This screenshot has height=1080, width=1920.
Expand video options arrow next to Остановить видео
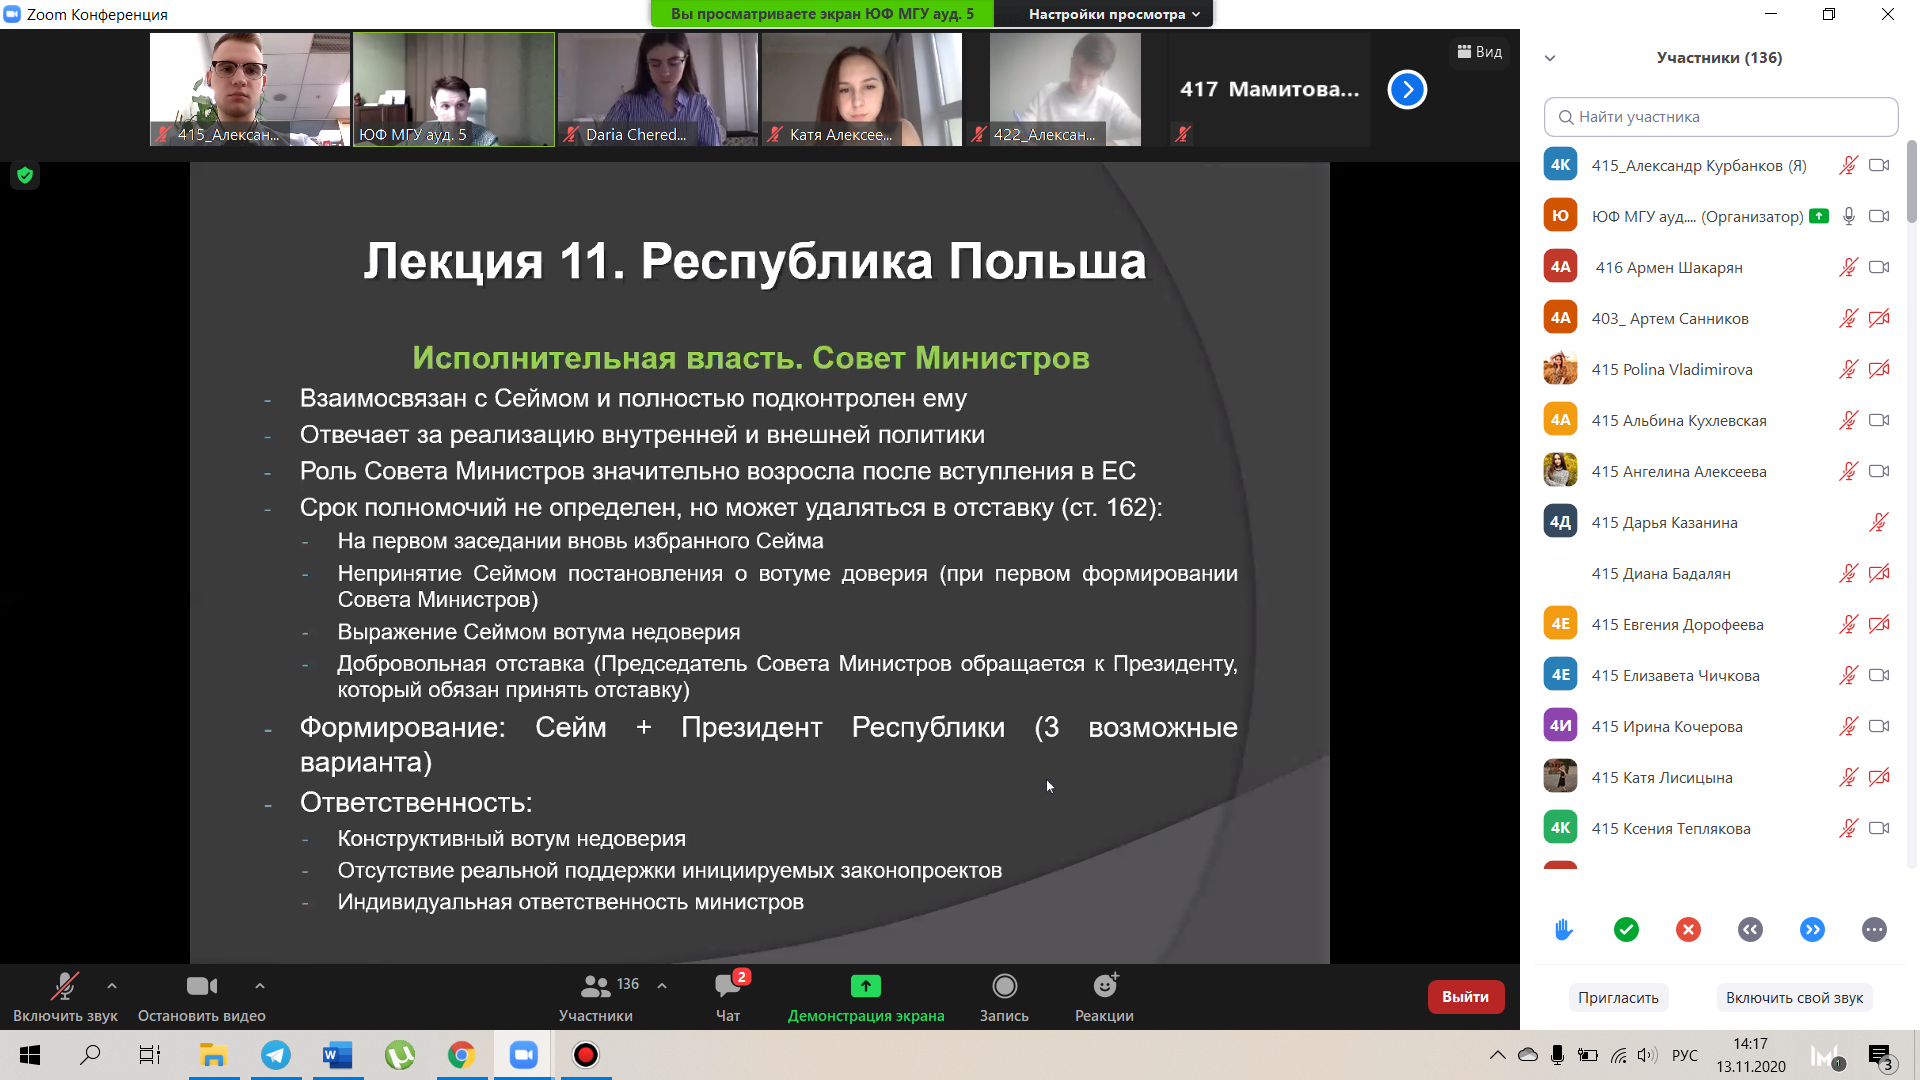click(260, 986)
